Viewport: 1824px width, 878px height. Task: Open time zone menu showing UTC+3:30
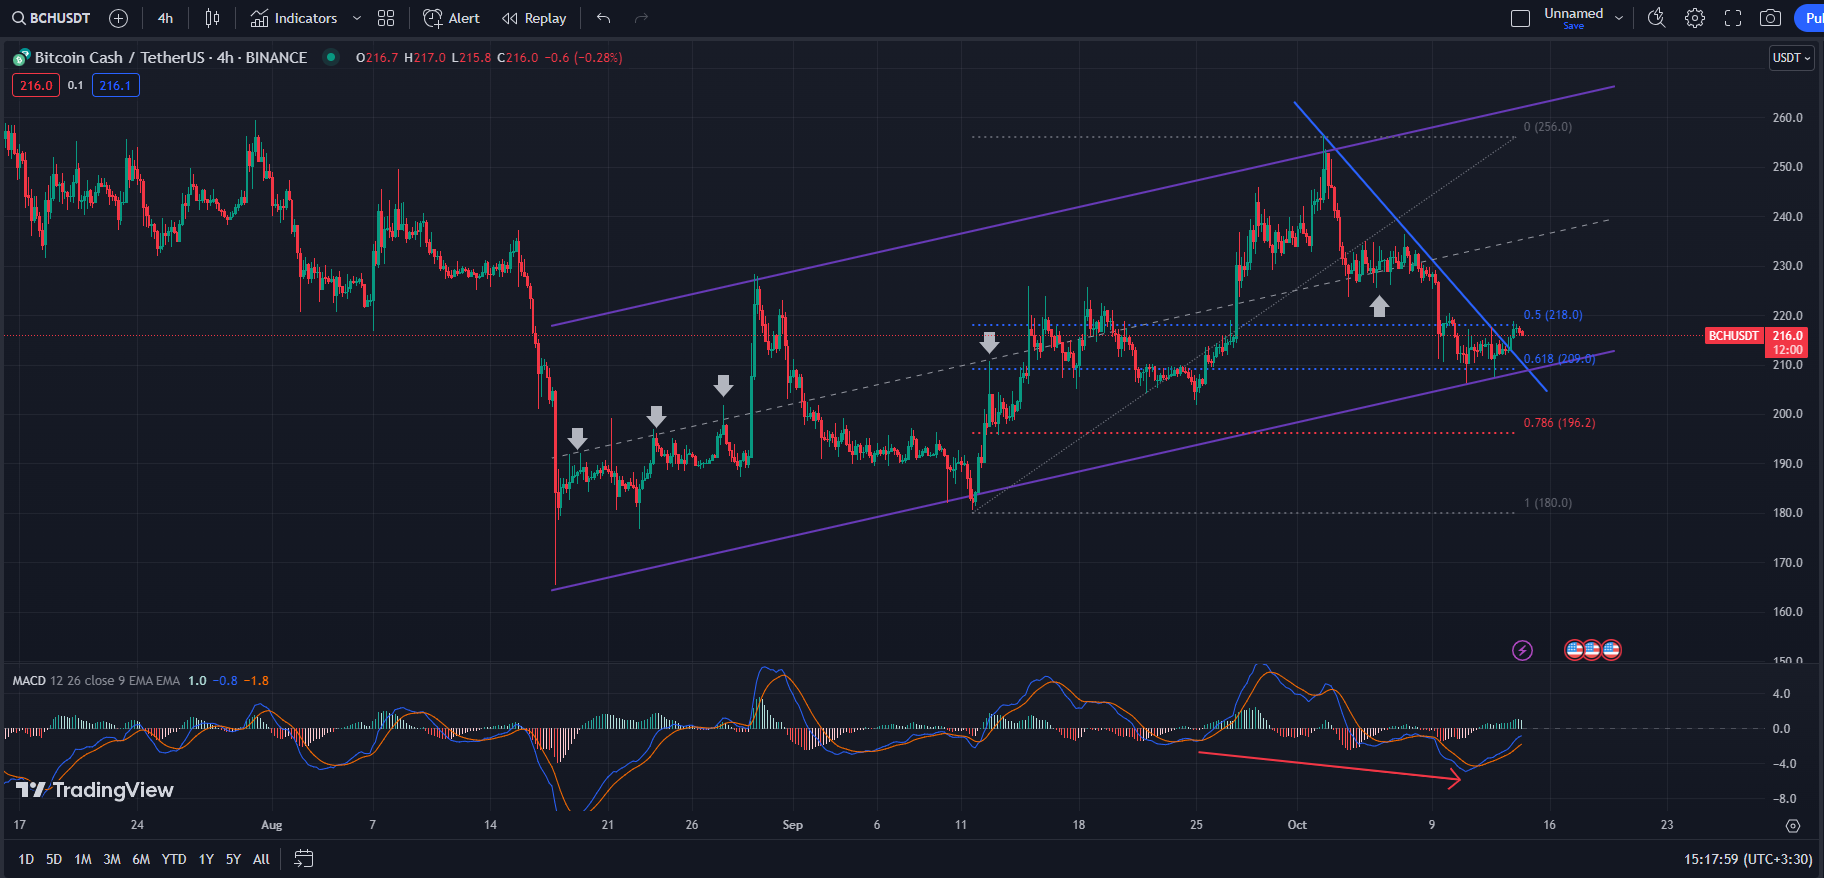[1748, 859]
